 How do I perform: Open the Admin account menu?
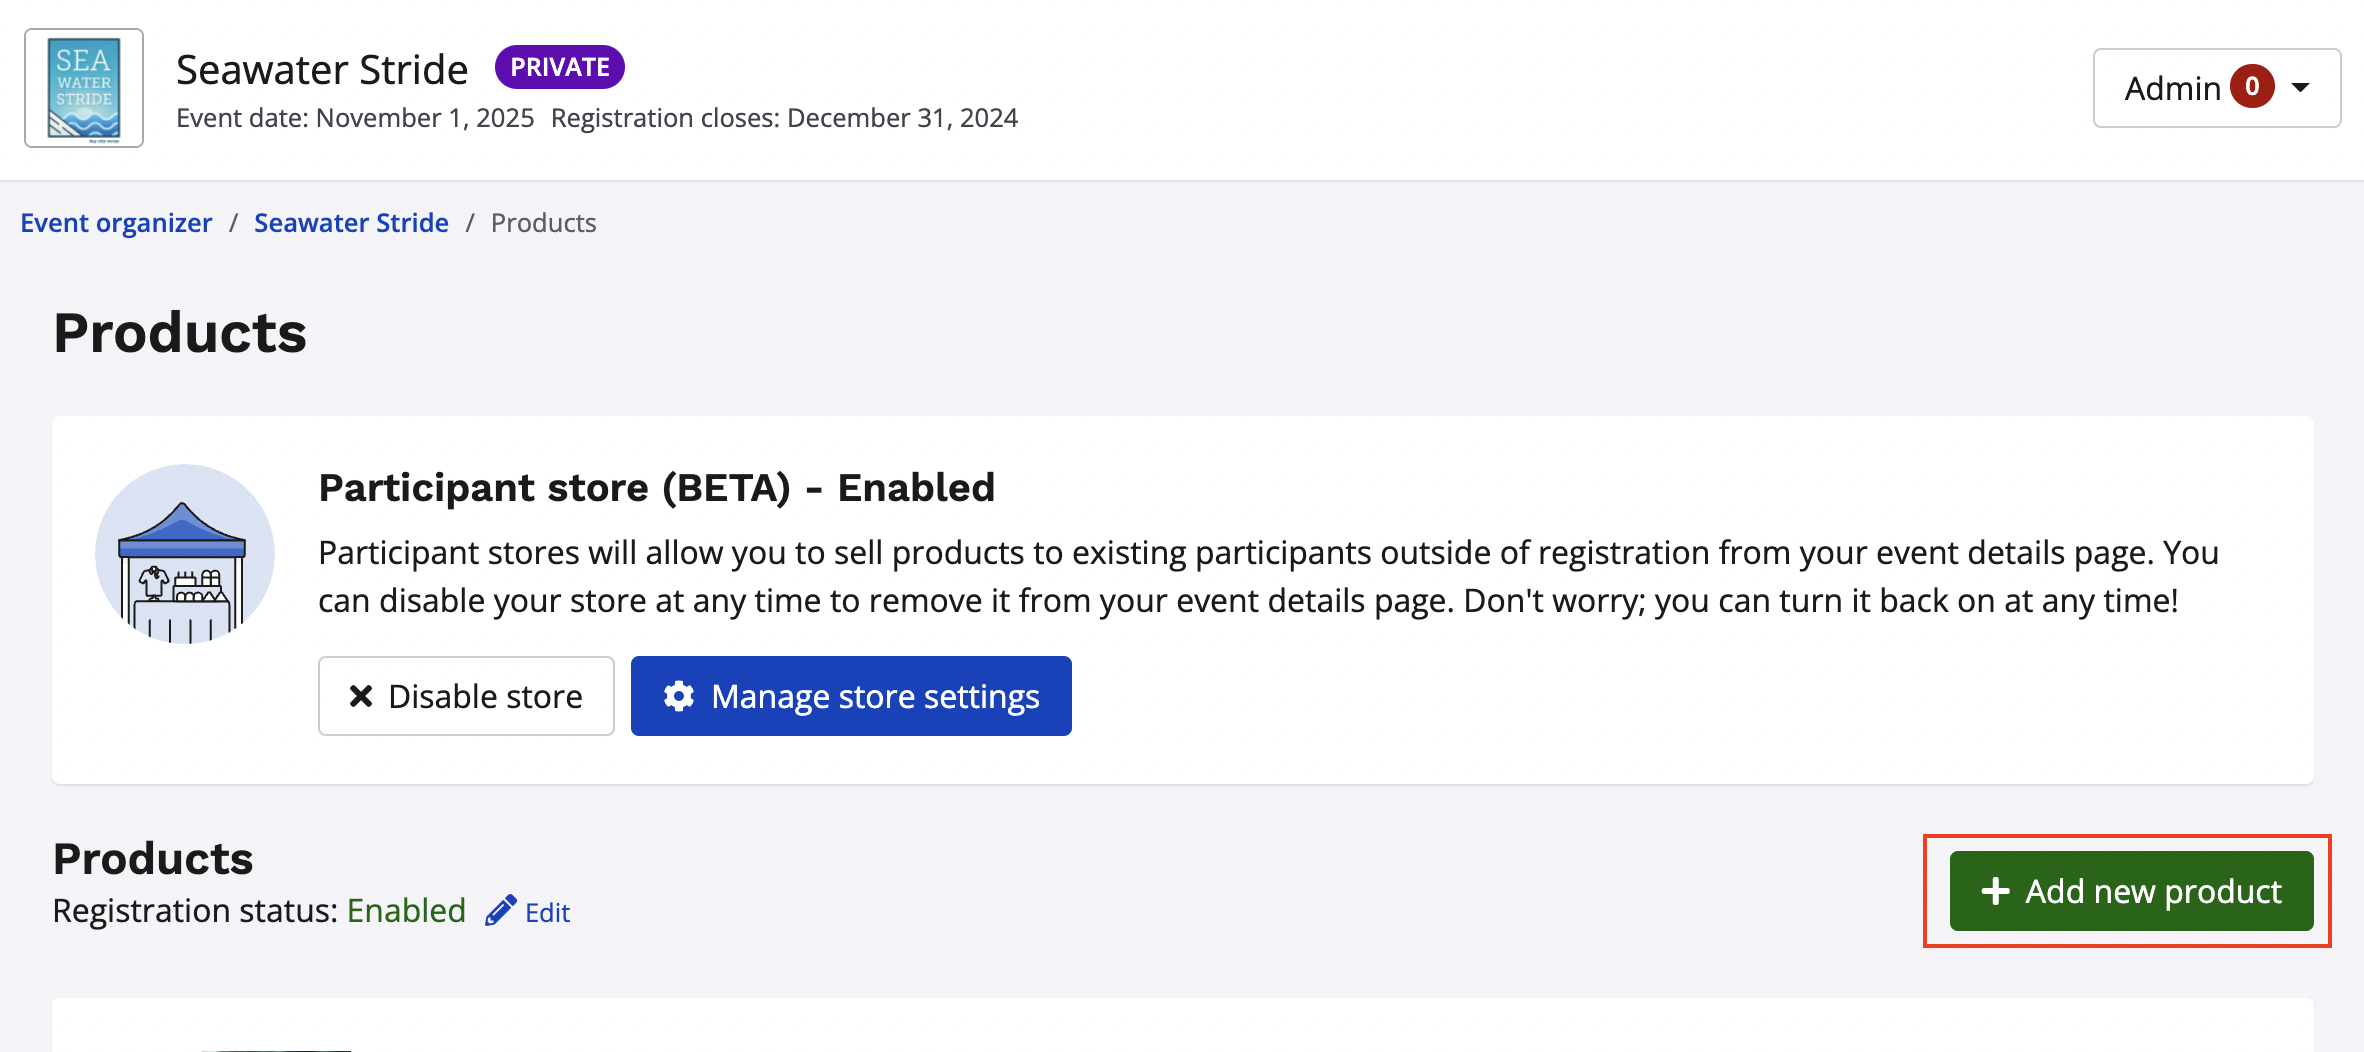2172,88
